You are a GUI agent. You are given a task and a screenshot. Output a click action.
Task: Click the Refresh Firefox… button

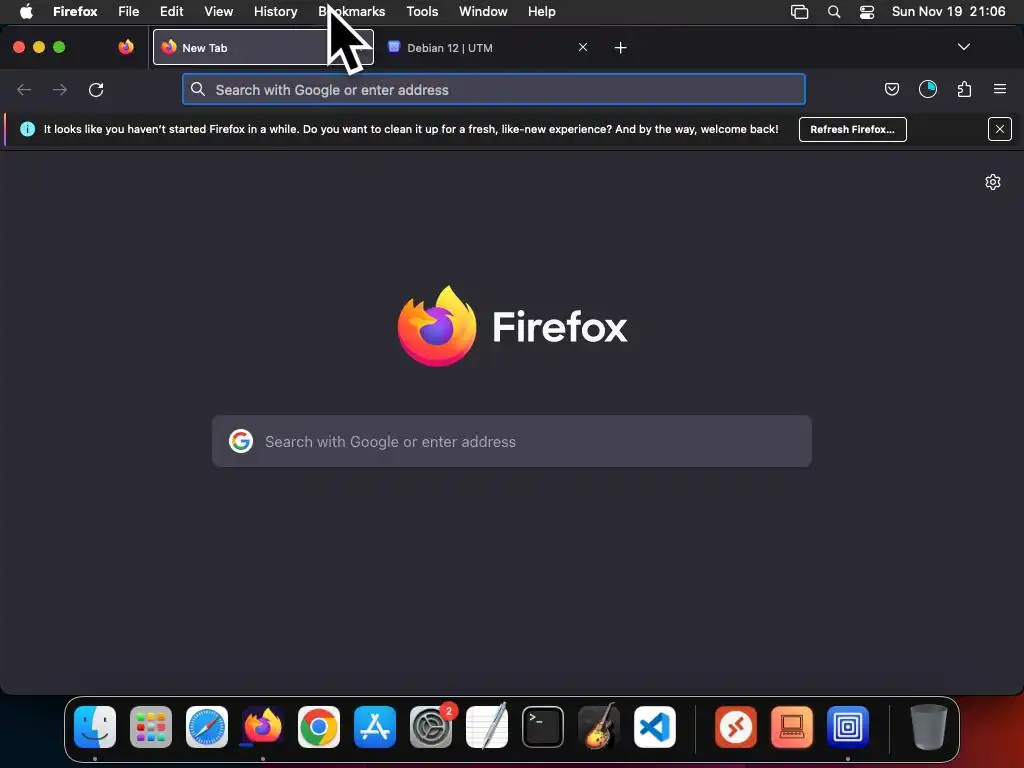[852, 129]
